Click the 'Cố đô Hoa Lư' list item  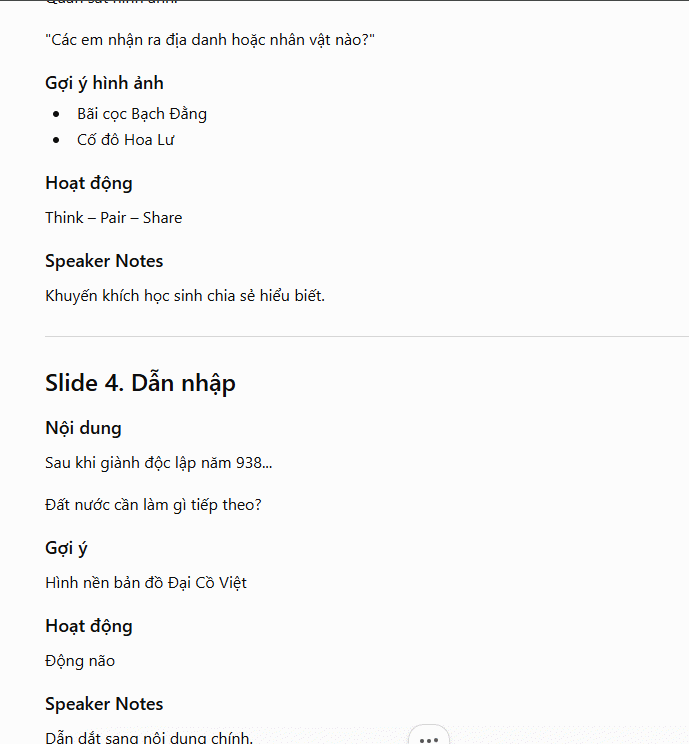pyautogui.click(x=126, y=140)
